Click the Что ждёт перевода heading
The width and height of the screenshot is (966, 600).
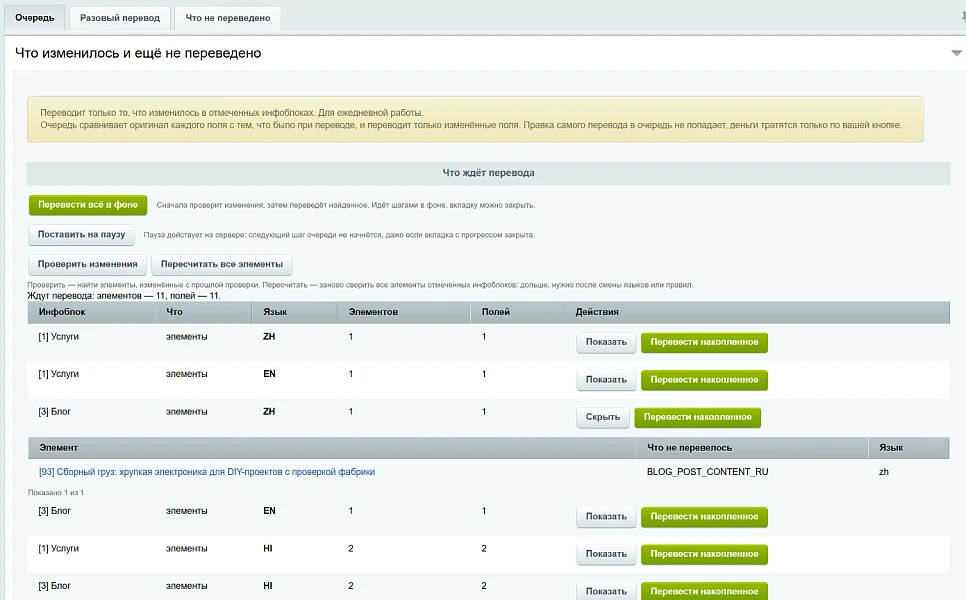(x=489, y=173)
